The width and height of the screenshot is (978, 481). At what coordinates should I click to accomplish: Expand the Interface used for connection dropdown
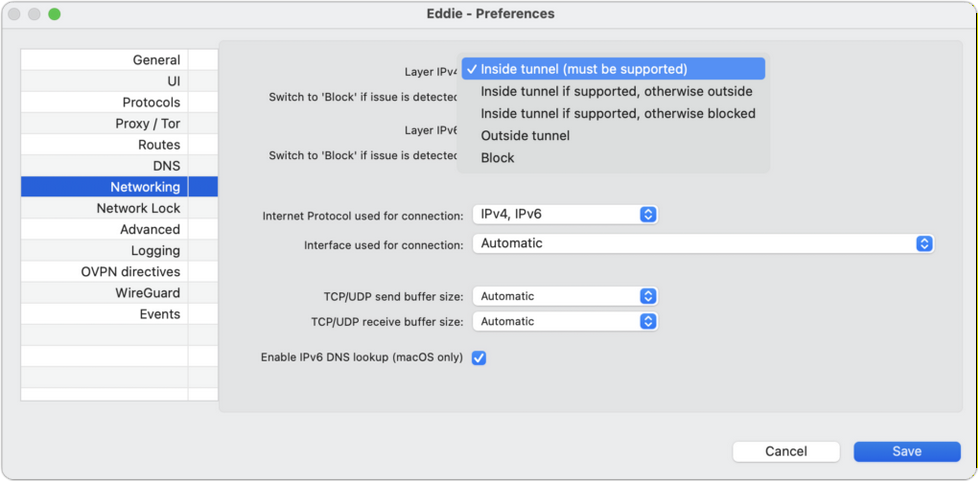pos(924,243)
